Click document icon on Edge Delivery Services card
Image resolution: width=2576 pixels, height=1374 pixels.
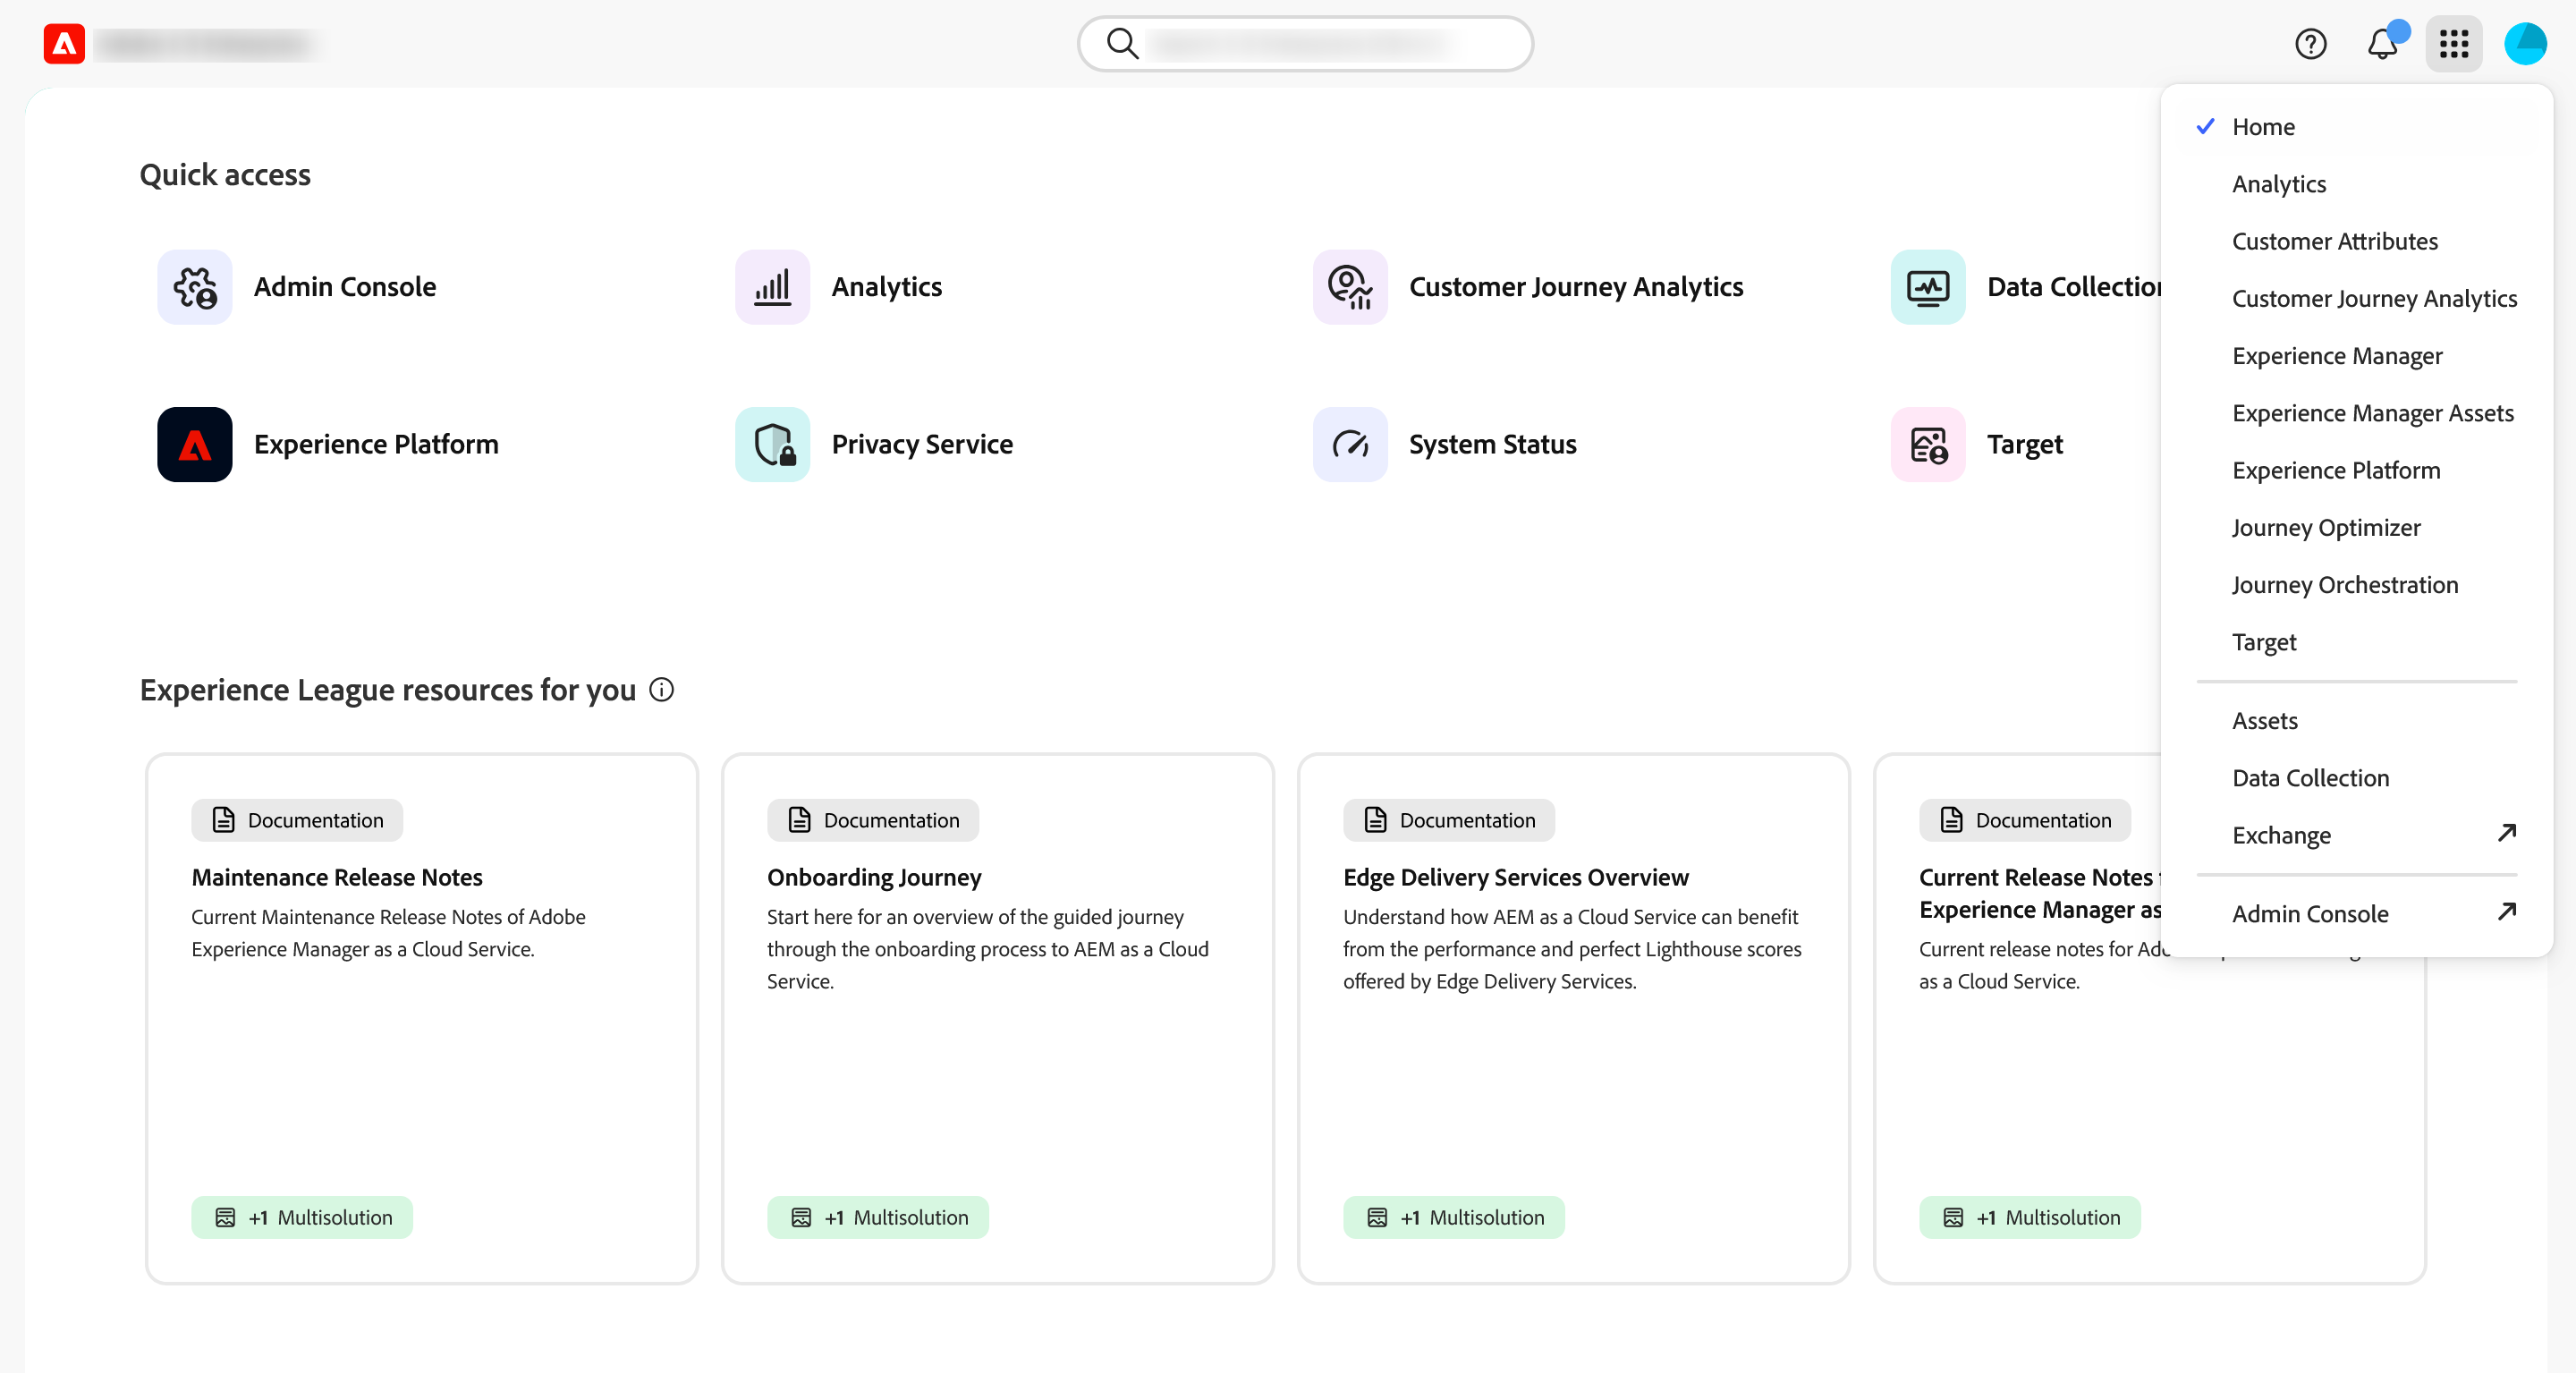click(x=1376, y=820)
